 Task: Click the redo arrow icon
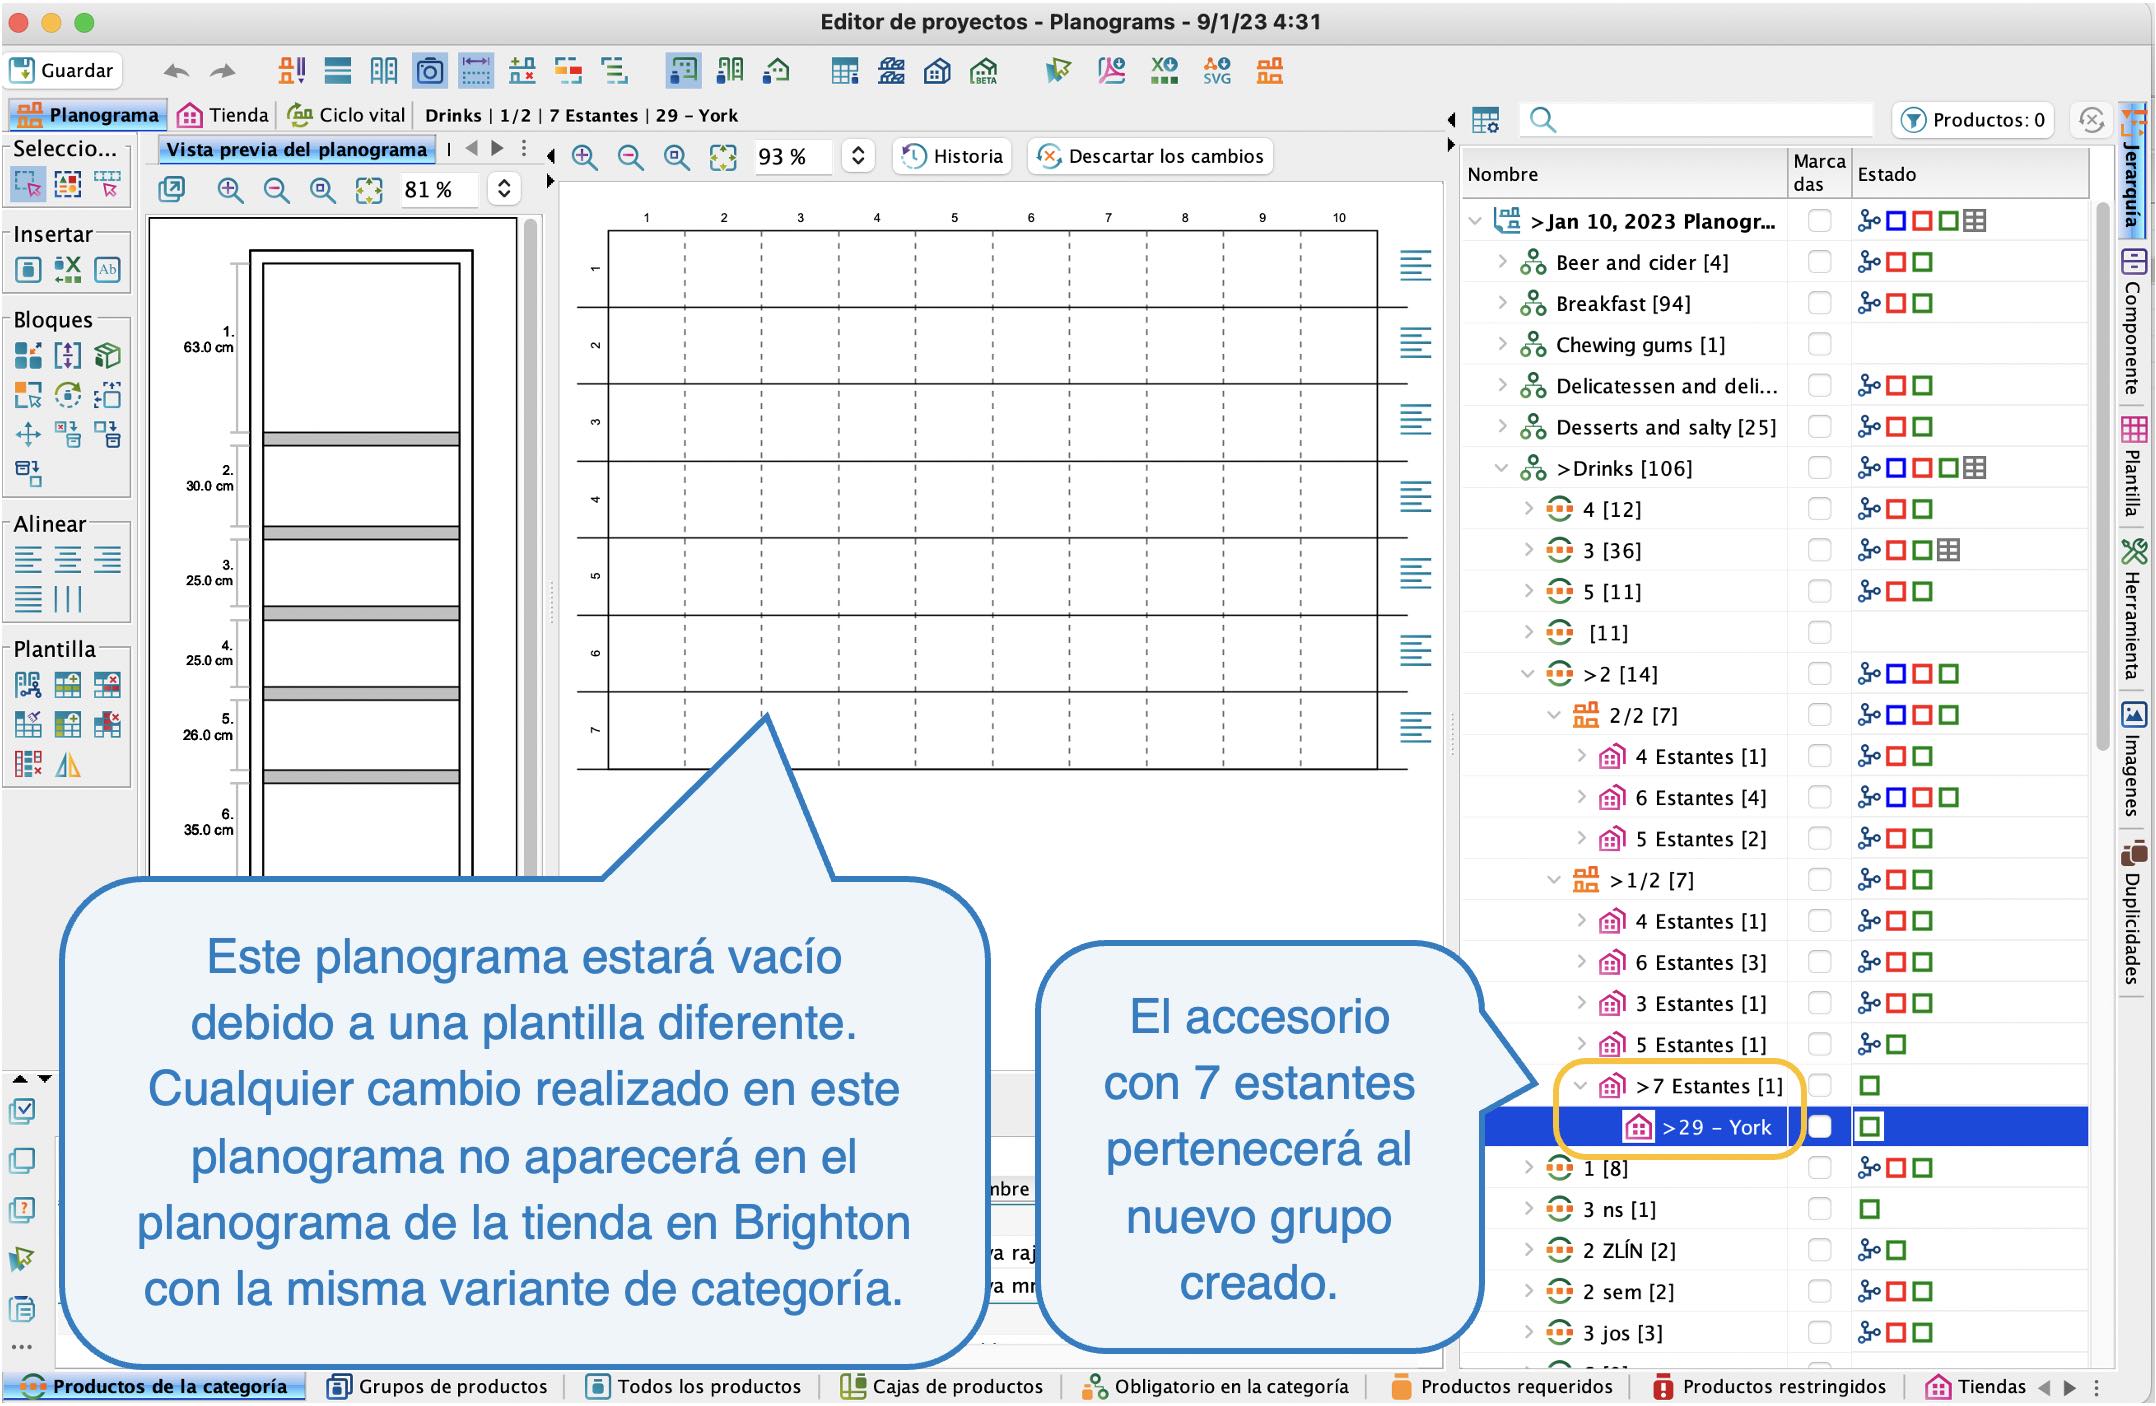point(222,71)
